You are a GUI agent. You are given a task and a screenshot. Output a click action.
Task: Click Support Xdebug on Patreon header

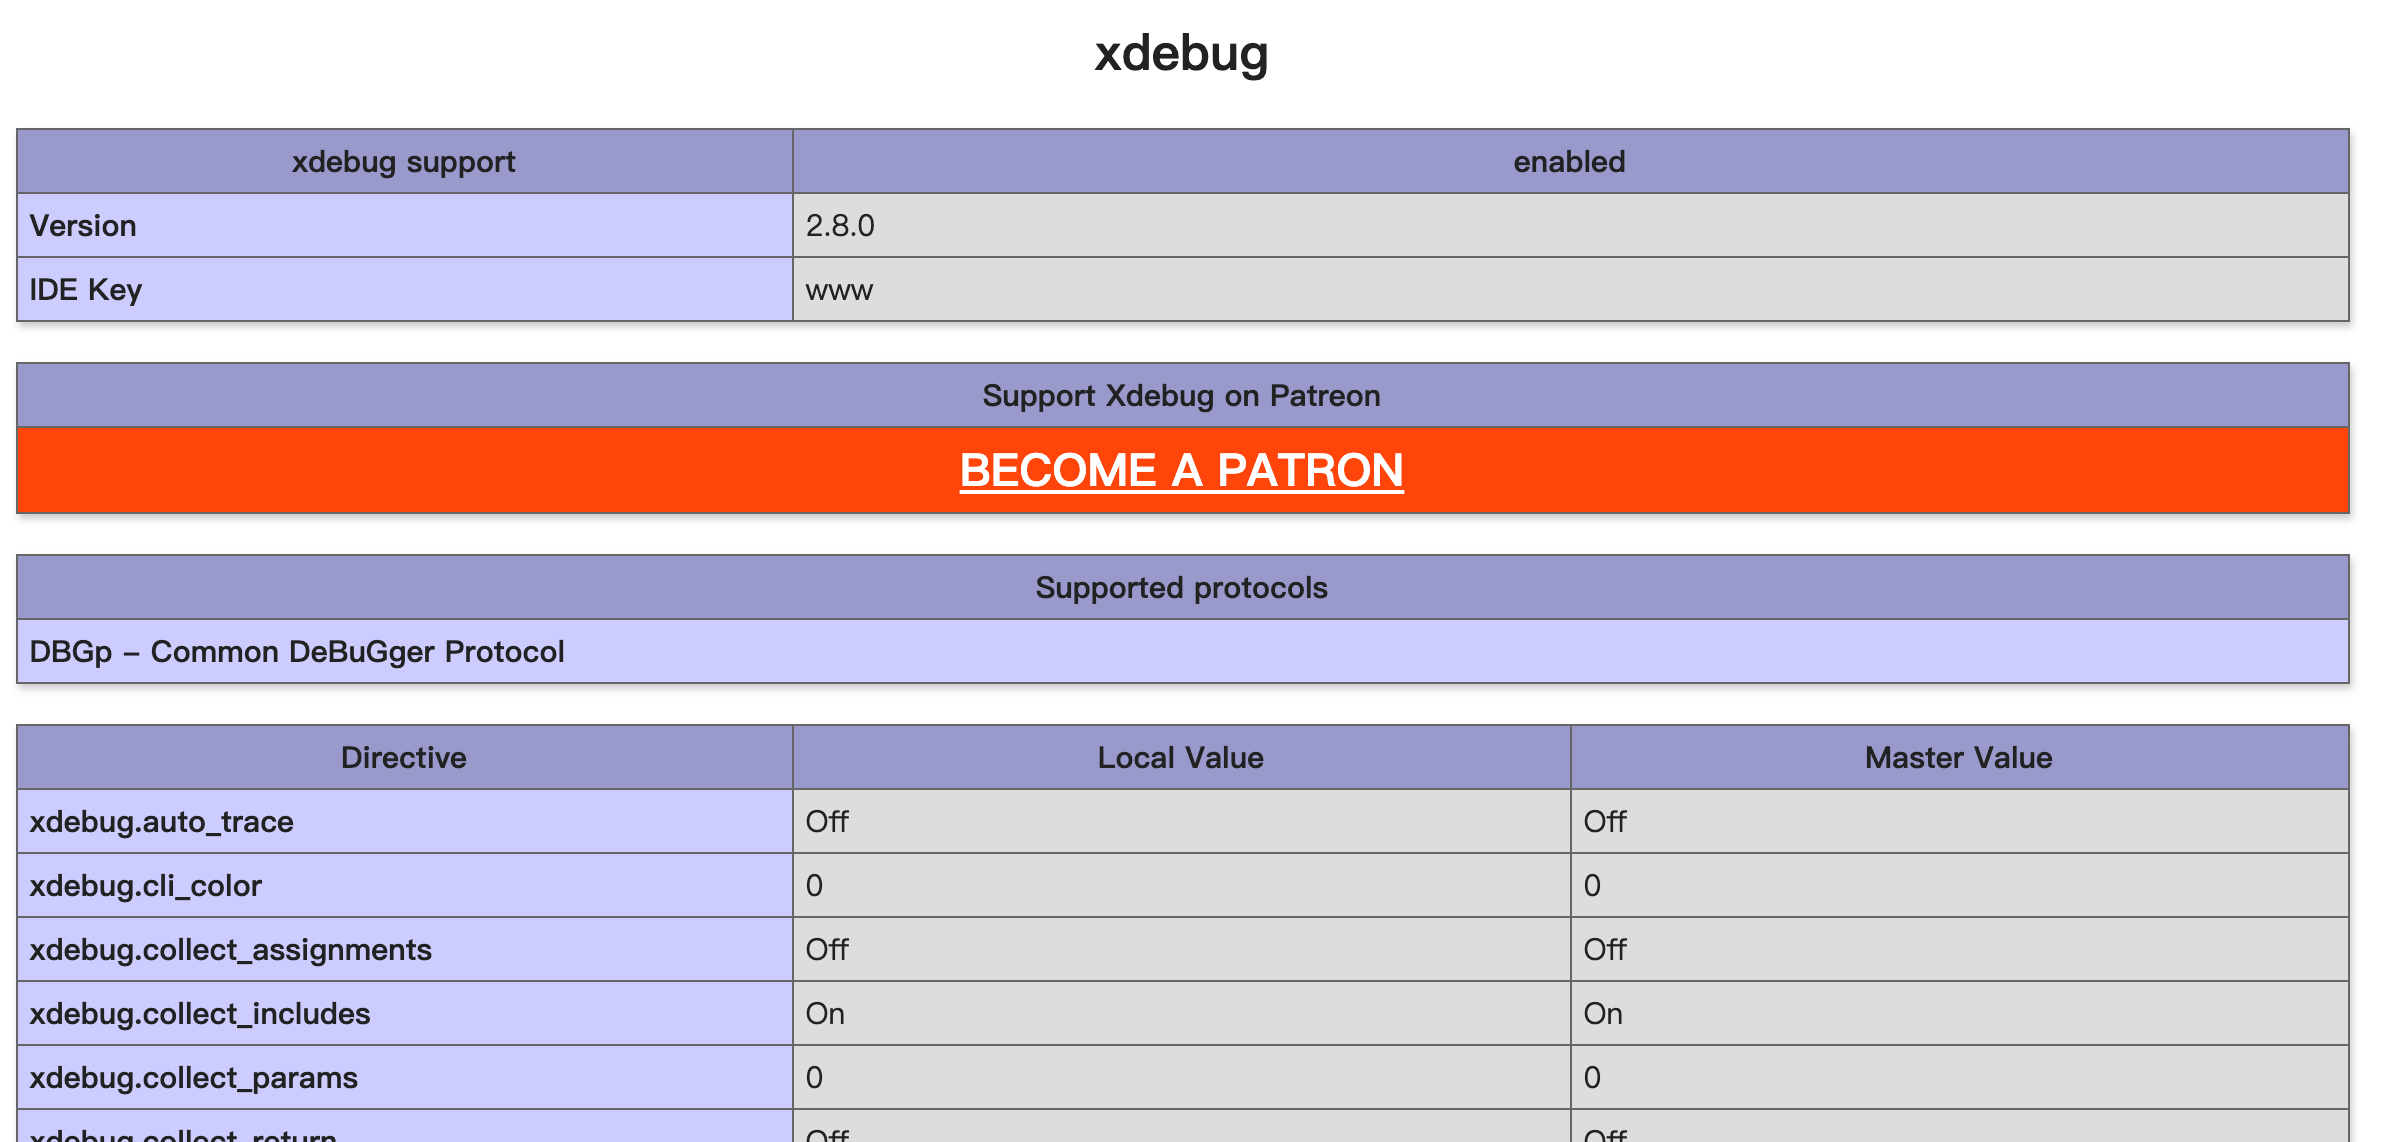(x=1182, y=395)
